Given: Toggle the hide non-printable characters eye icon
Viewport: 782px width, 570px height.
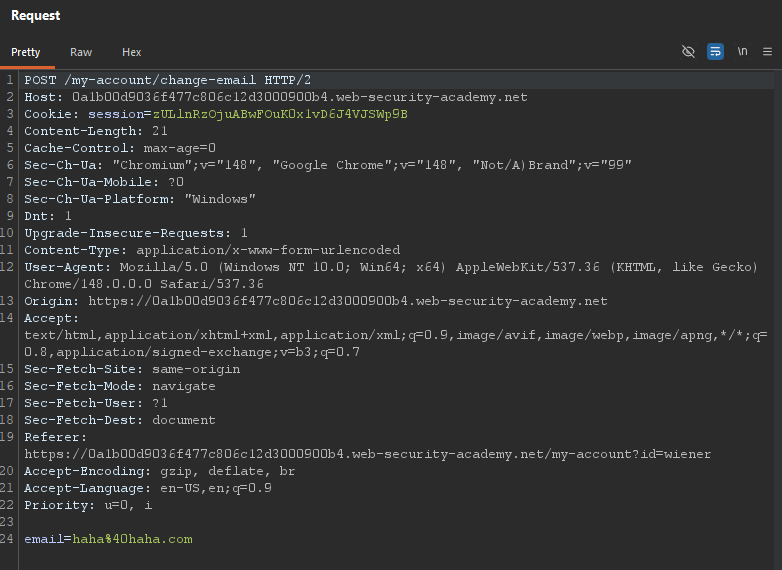Looking at the screenshot, I should coord(688,51).
